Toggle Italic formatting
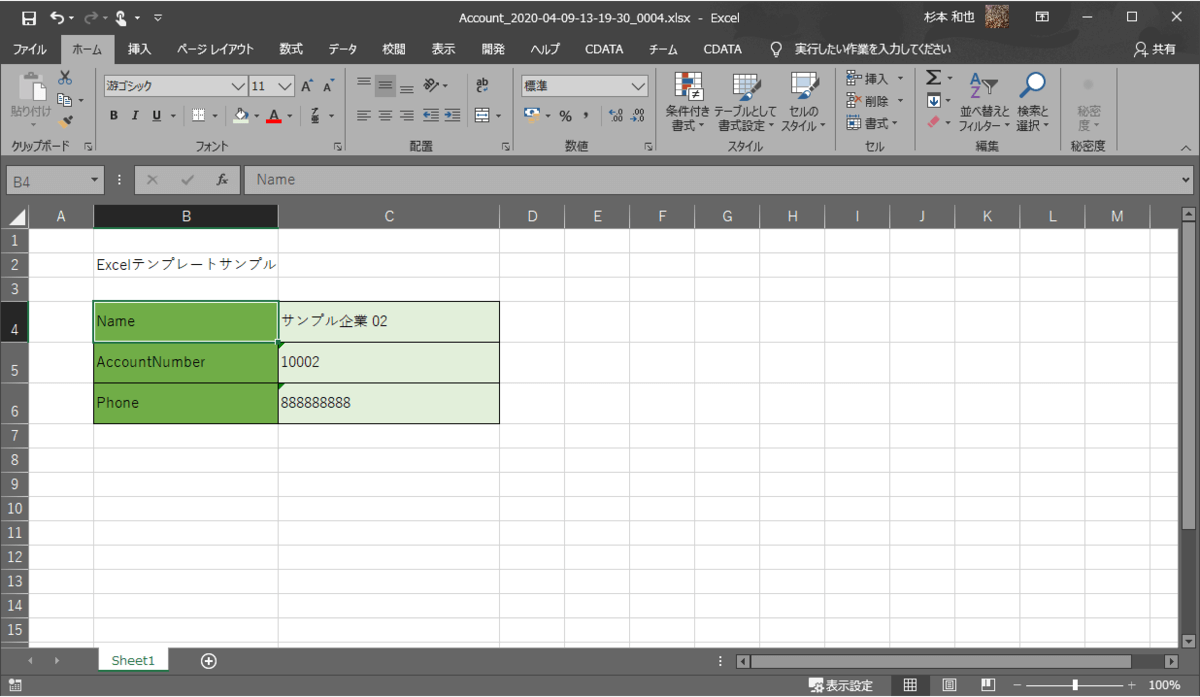Viewport: 1200px width, 697px height. click(x=135, y=116)
